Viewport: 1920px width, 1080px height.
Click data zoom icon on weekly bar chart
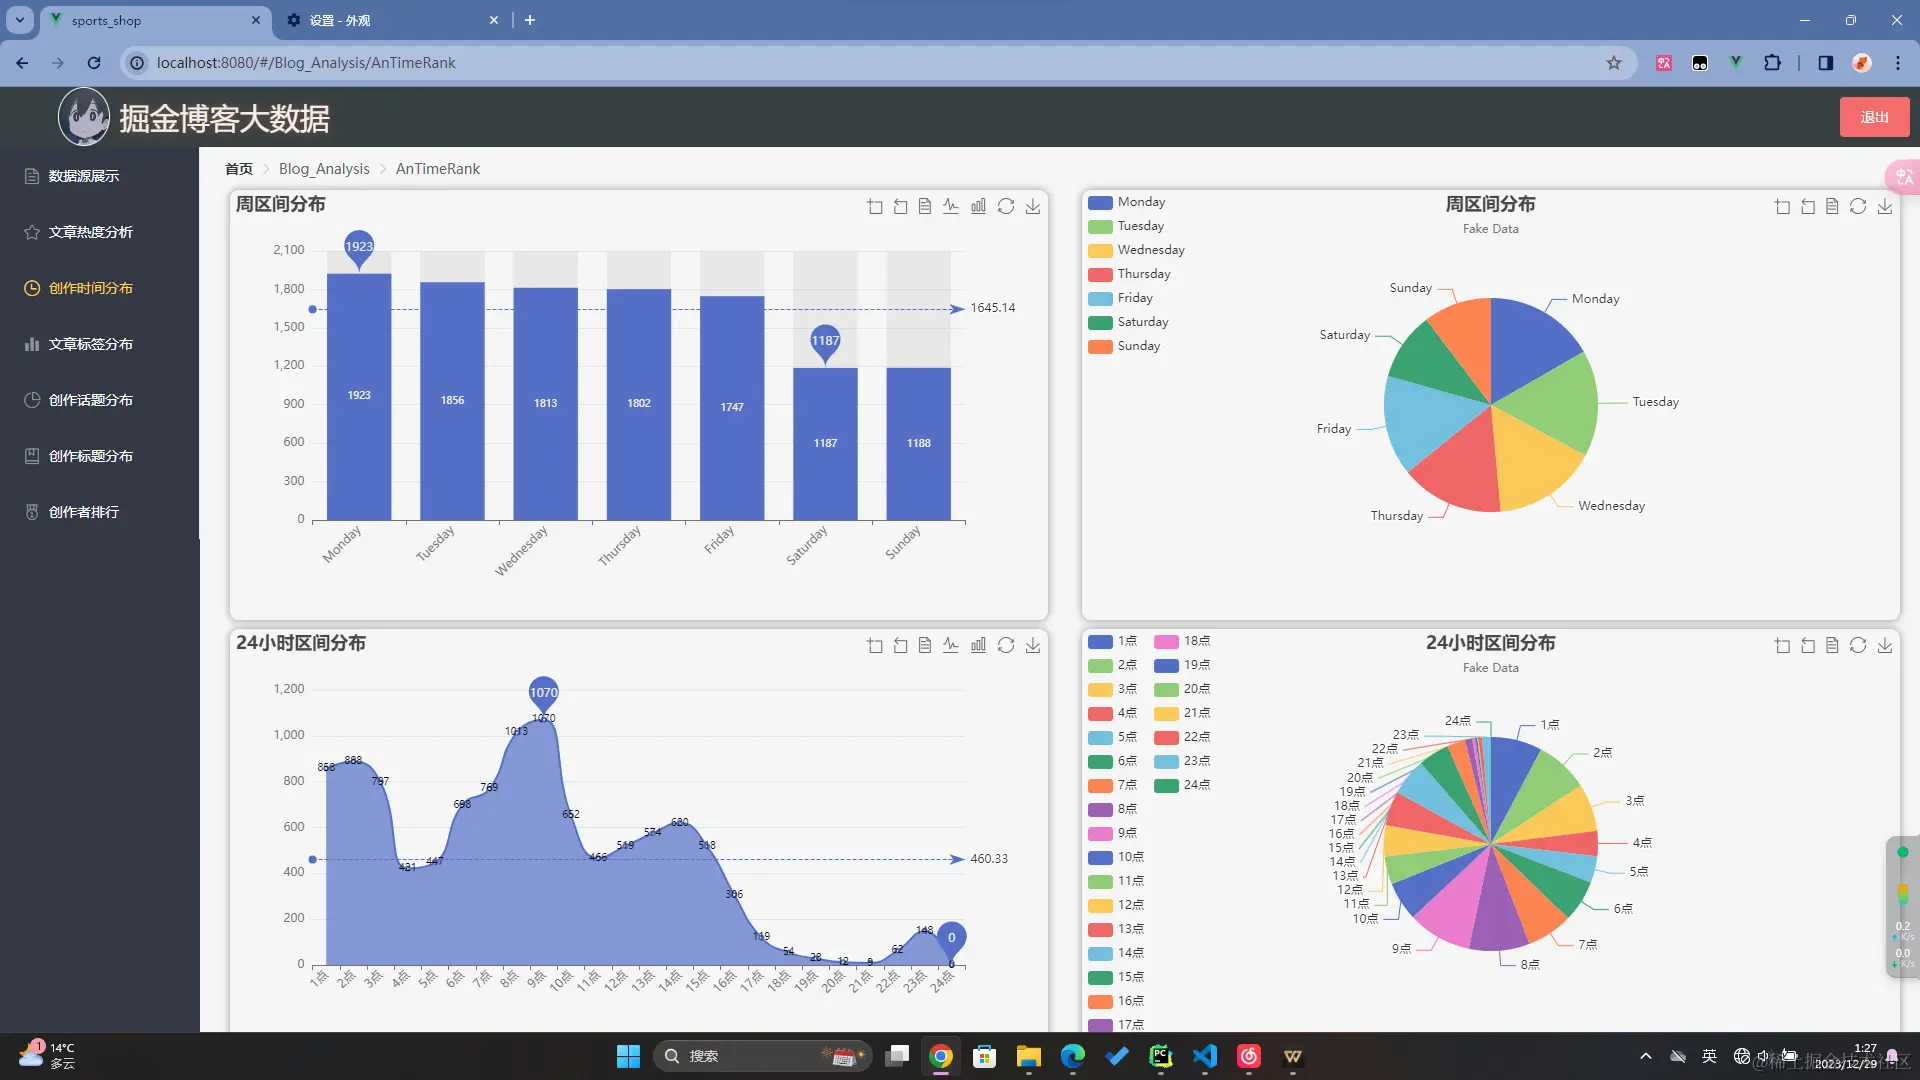pyautogui.click(x=875, y=206)
